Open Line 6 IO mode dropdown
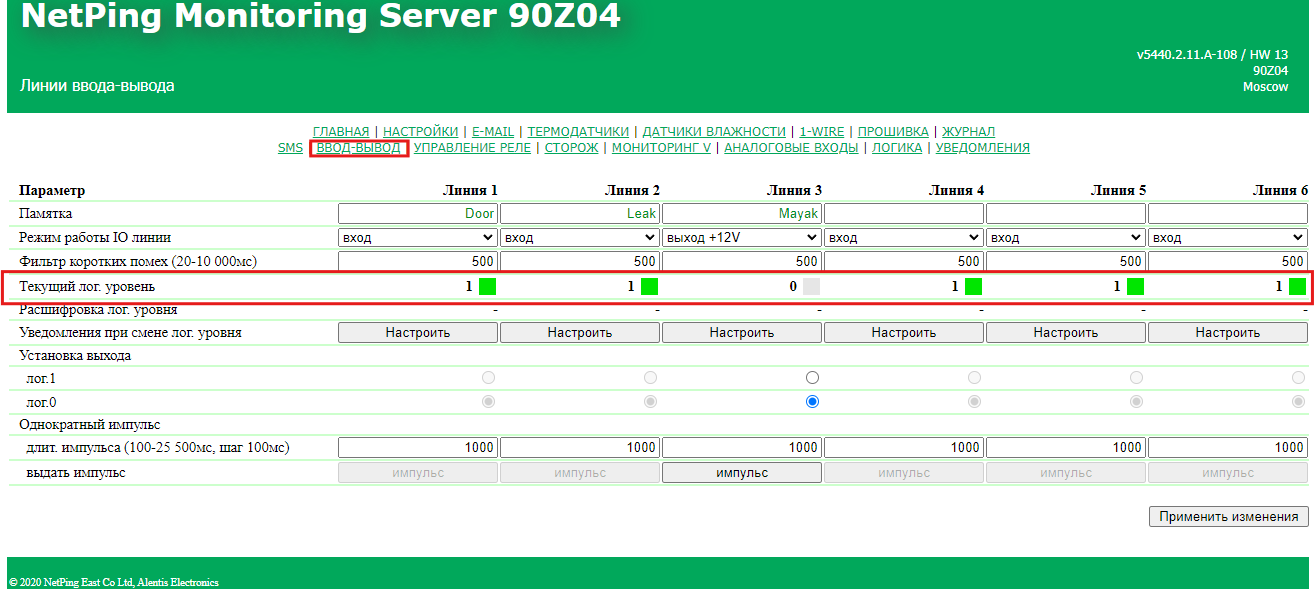The width and height of the screenshot is (1315, 589). [x=1227, y=238]
